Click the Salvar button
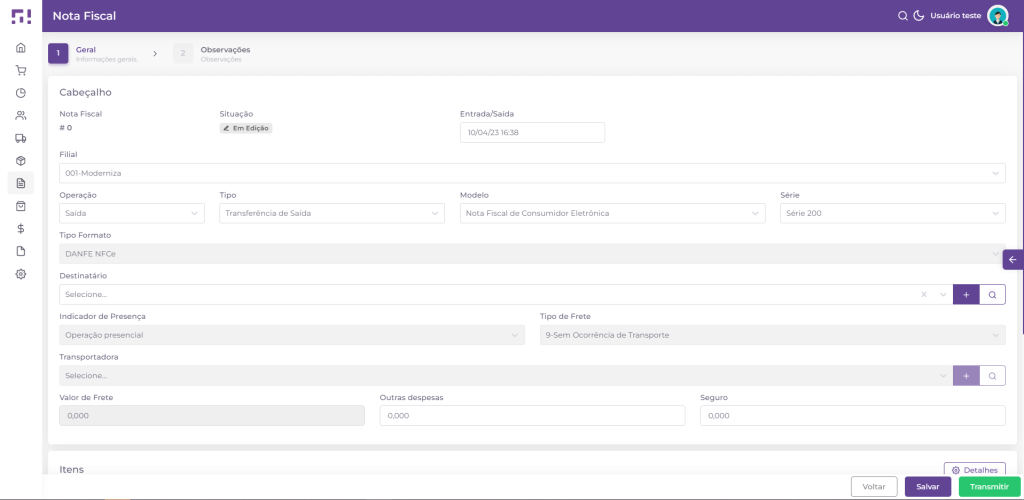Screen dimensions: 1024x500 [928, 486]
